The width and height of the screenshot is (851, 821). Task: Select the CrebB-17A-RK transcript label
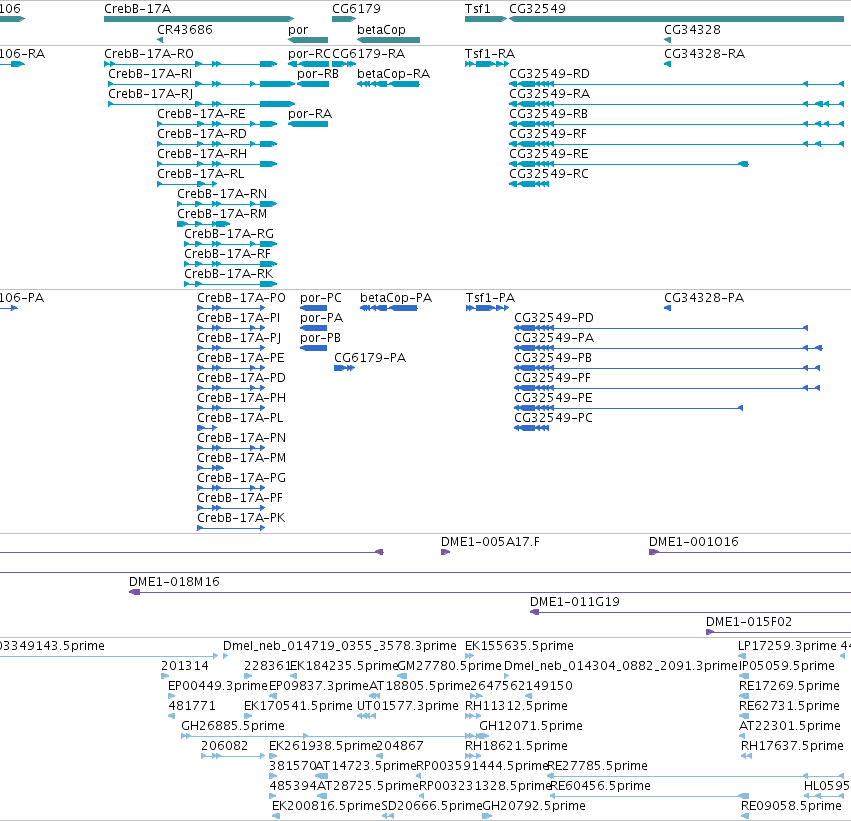click(228, 274)
